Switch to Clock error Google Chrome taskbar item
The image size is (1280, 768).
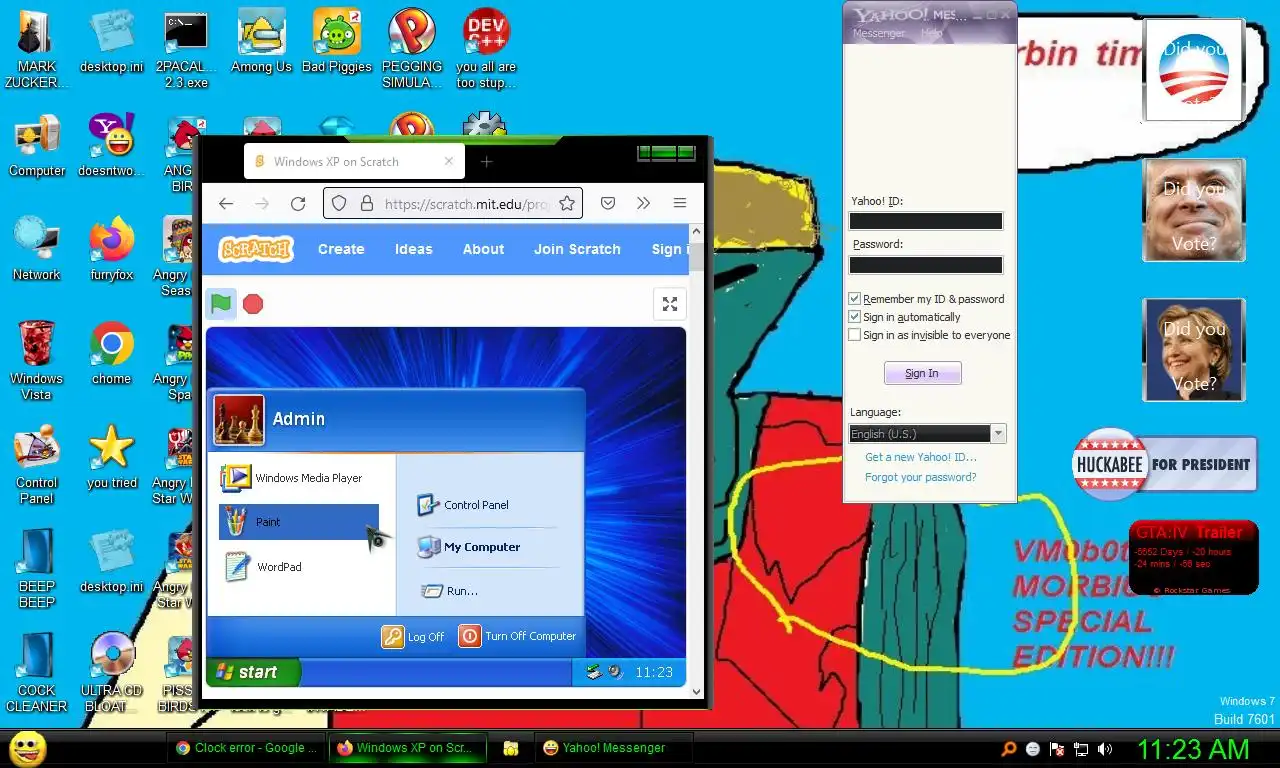(246, 747)
